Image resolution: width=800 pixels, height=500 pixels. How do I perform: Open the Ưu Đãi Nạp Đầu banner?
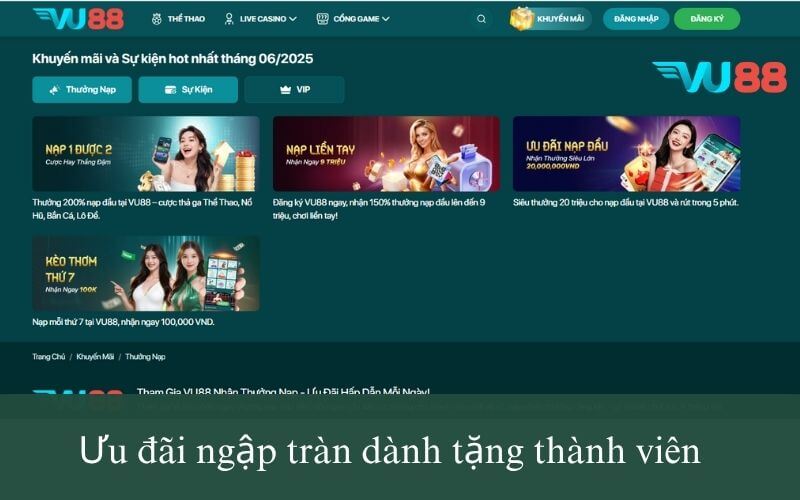(627, 154)
